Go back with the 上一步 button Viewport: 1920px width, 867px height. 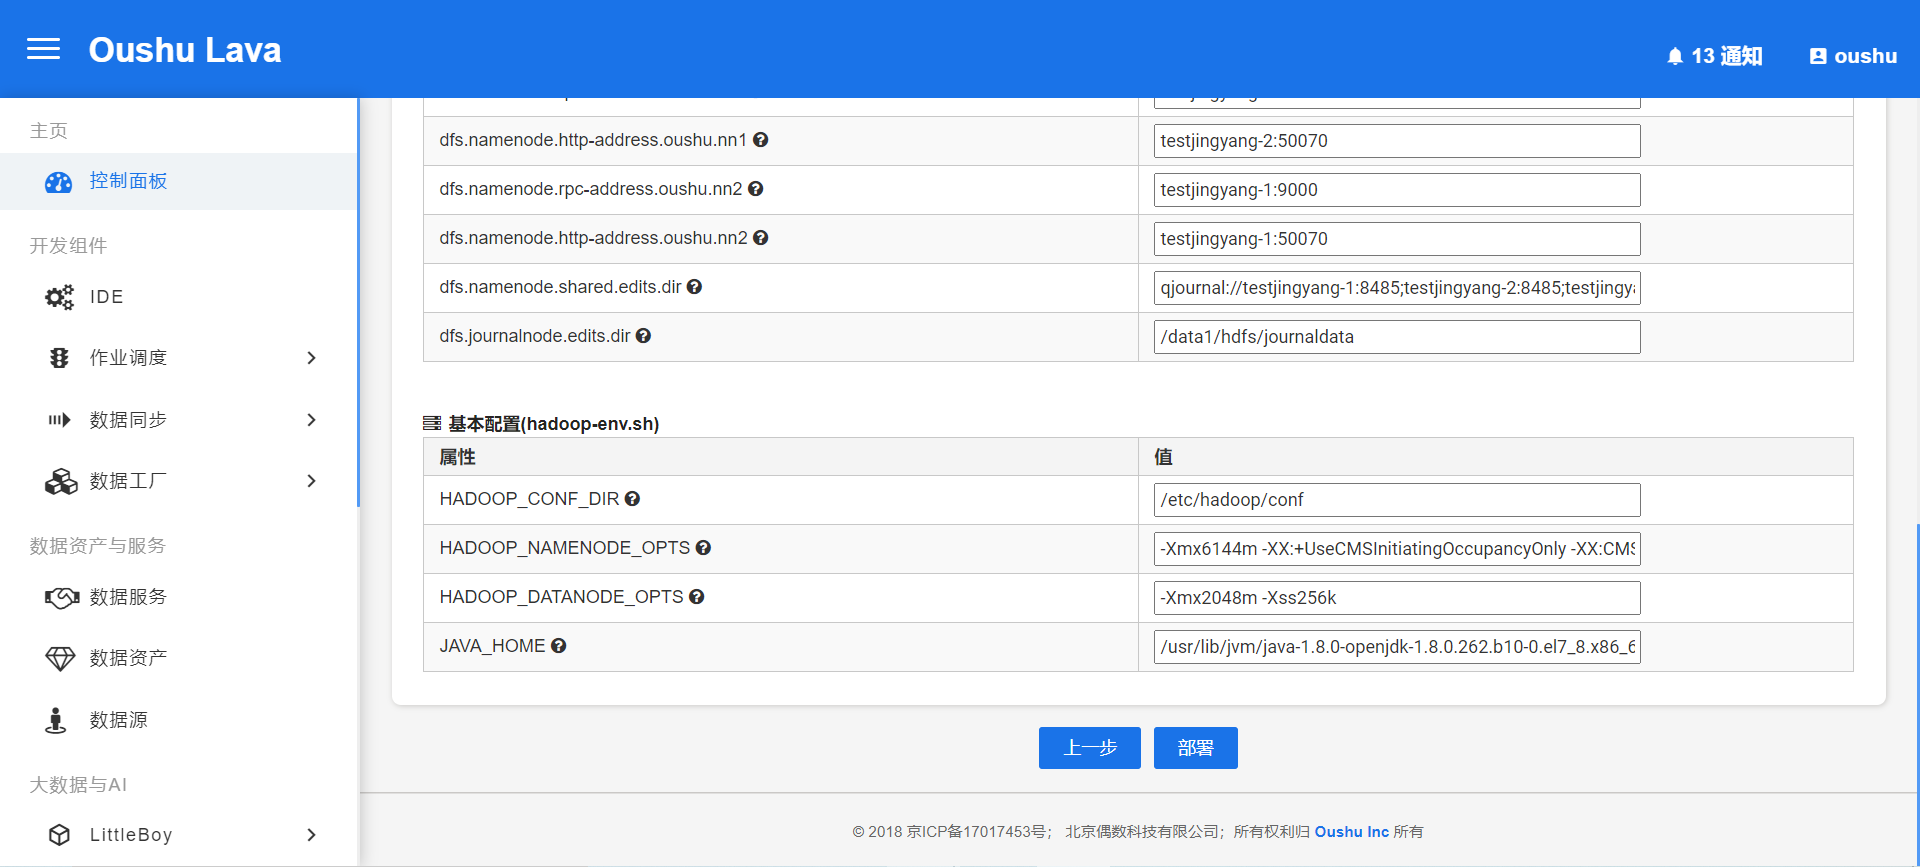click(1089, 748)
